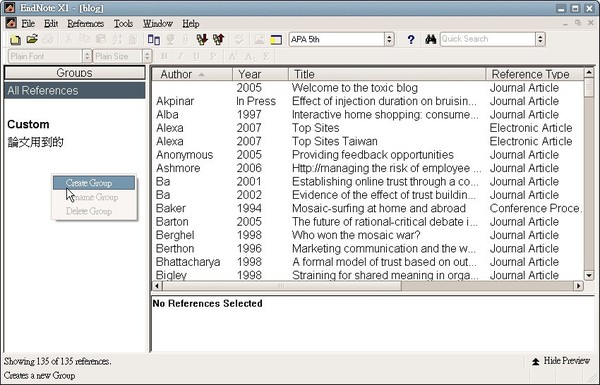
Task: Click the vertical scrollbar up arrow
Action: [589, 72]
